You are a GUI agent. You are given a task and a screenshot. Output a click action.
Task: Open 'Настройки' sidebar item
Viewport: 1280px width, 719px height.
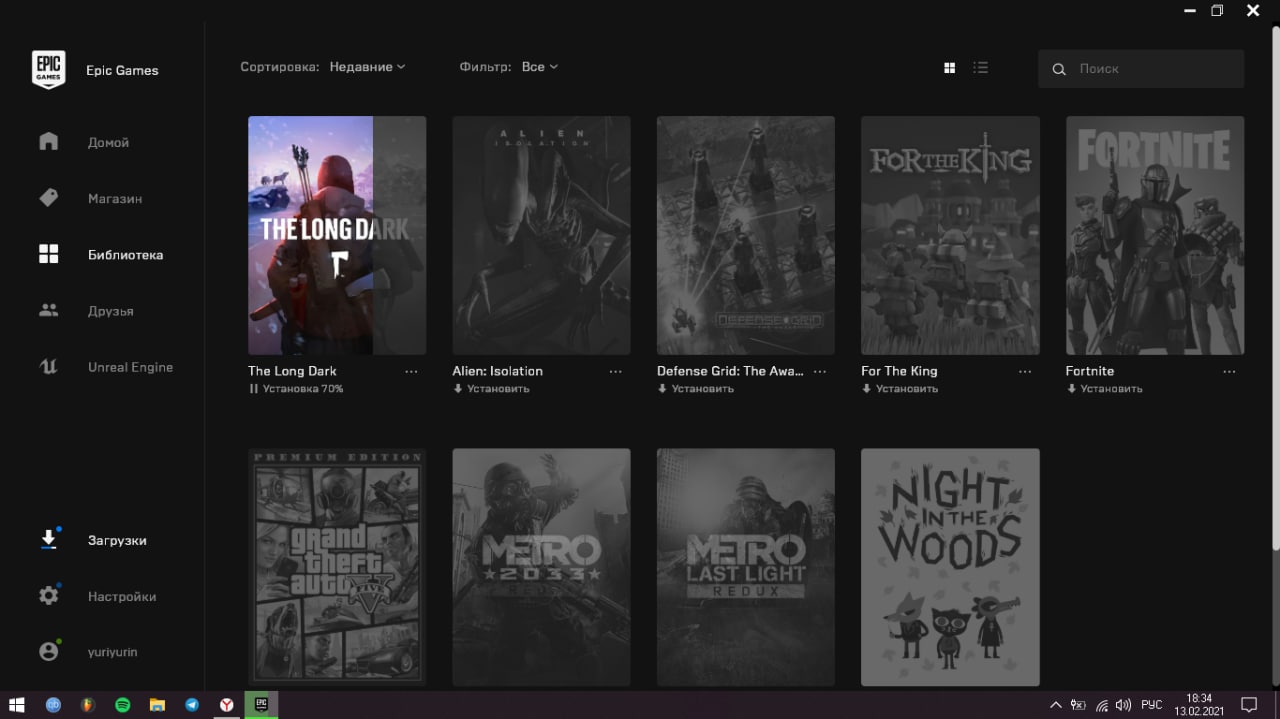pyautogui.click(x=122, y=596)
